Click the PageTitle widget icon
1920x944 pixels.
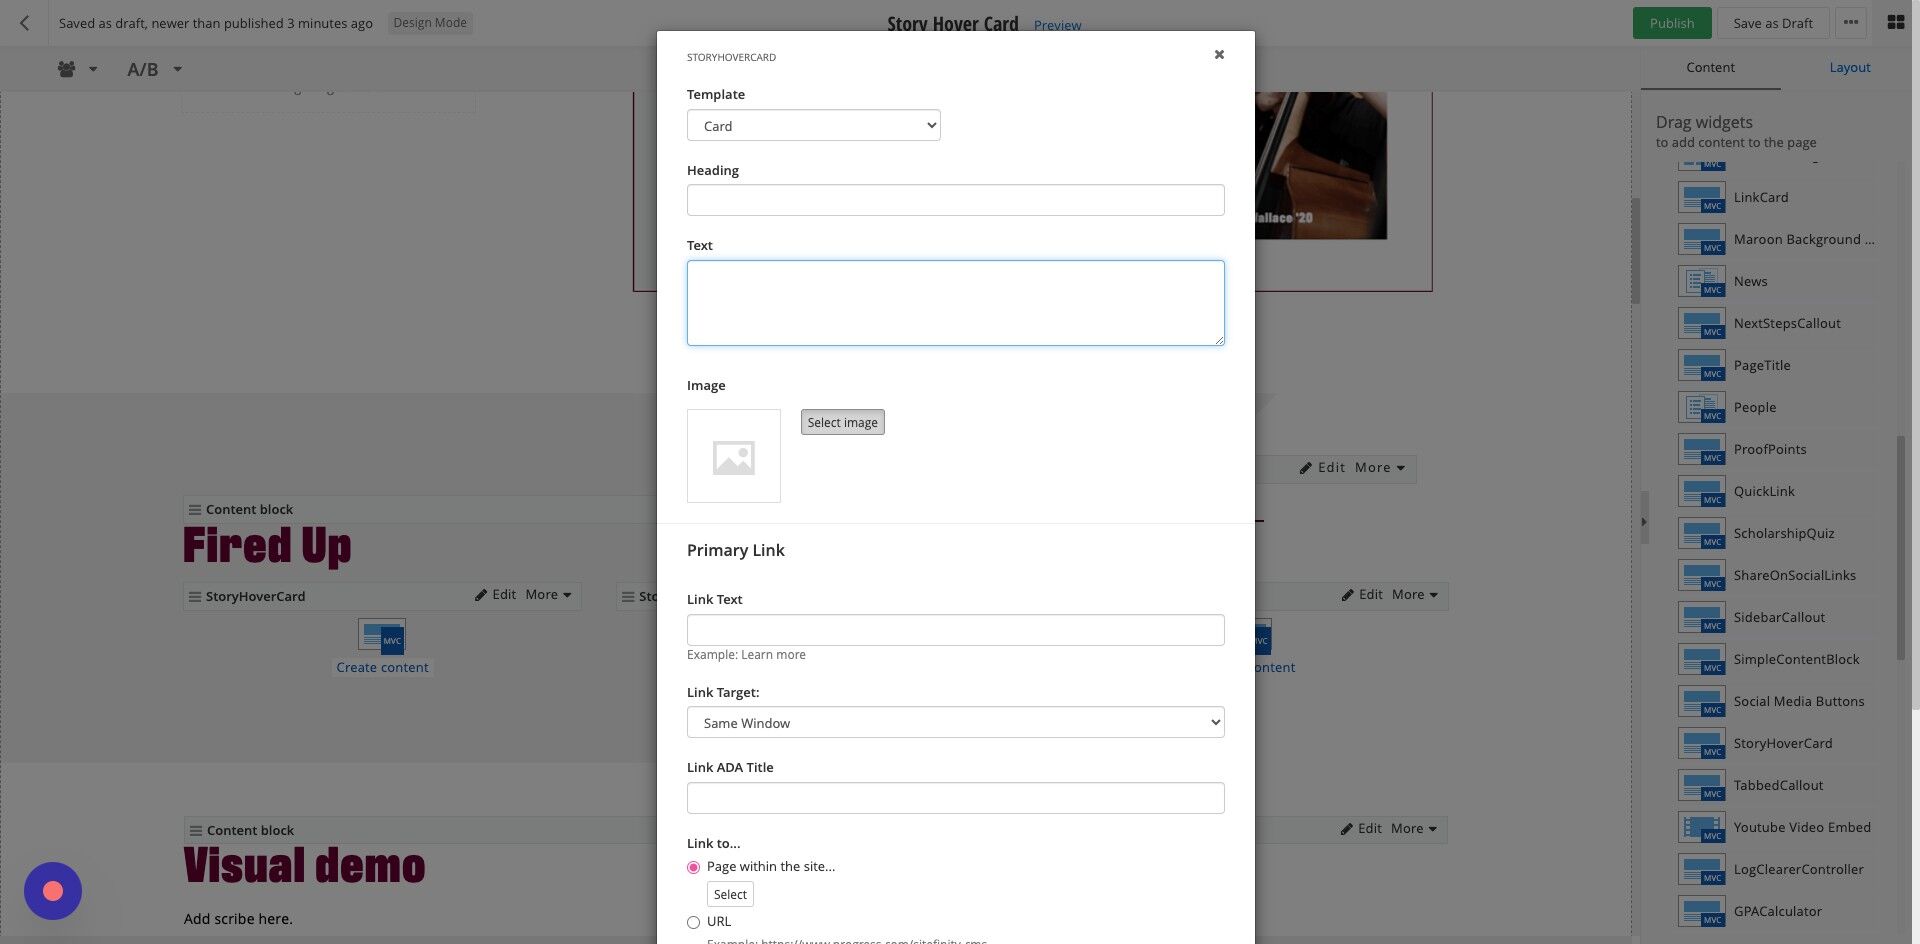(x=1702, y=366)
